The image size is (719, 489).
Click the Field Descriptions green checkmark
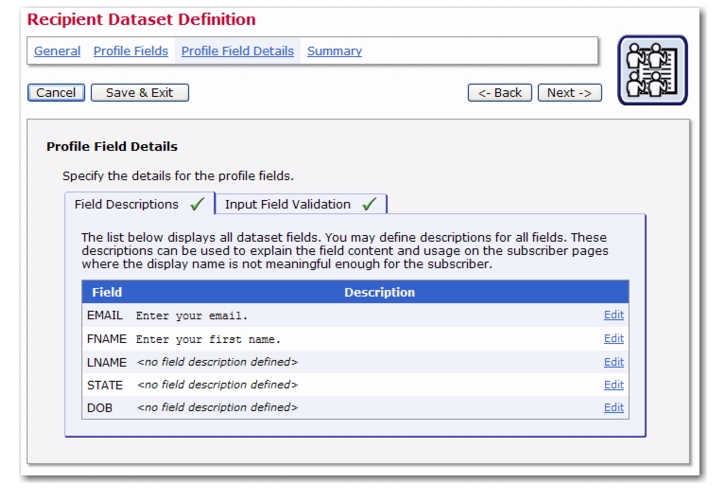pos(198,204)
